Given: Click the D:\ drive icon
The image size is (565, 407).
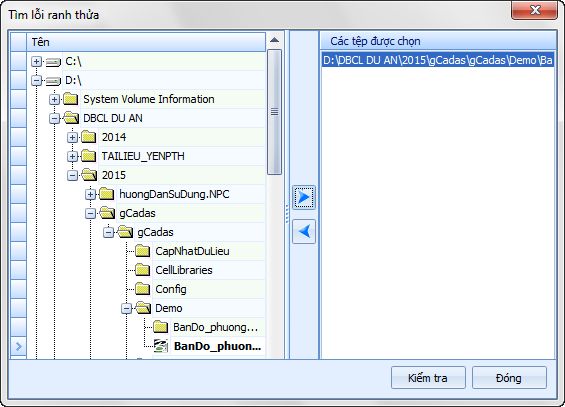Looking at the screenshot, I should click(53, 81).
